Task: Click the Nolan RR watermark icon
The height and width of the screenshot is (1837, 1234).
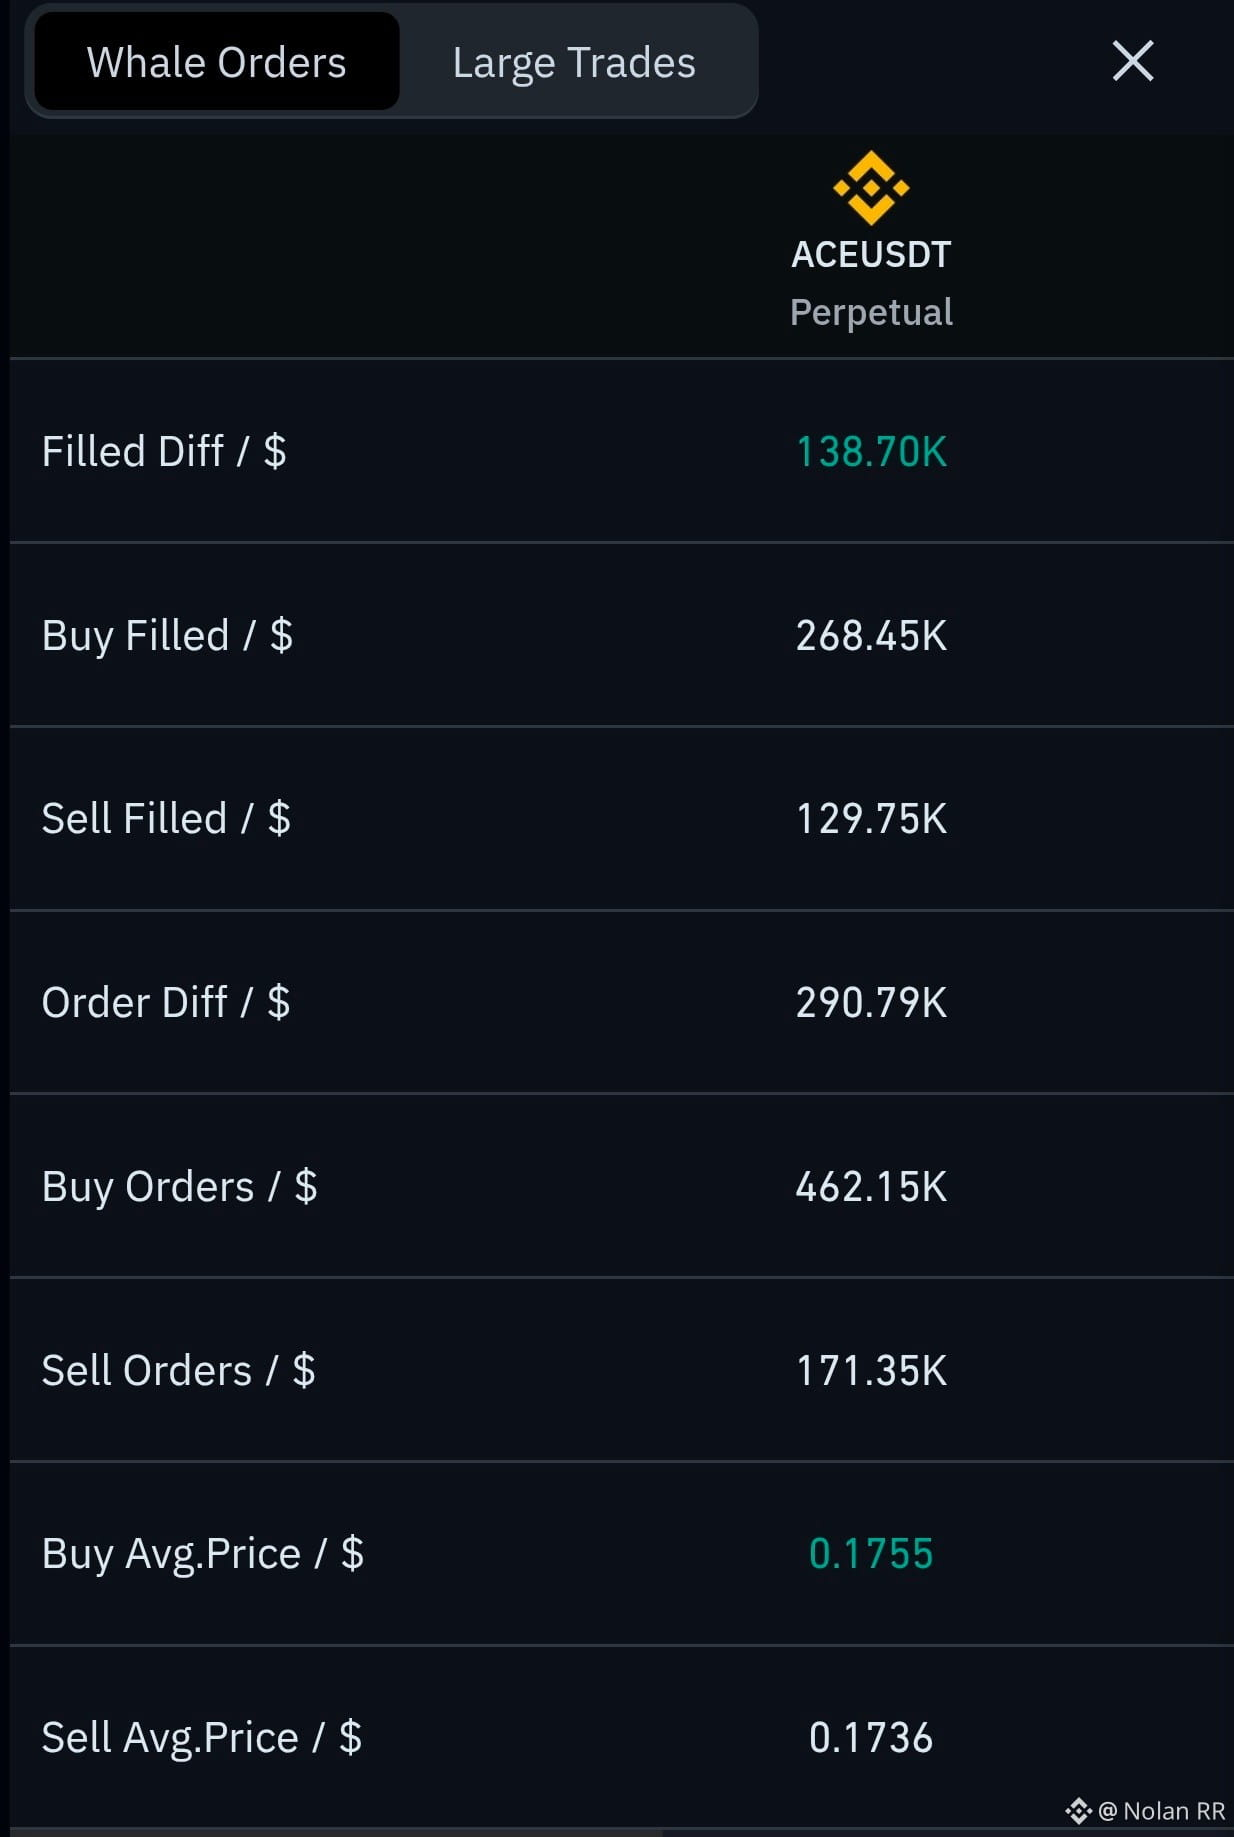Action: tap(1078, 1811)
